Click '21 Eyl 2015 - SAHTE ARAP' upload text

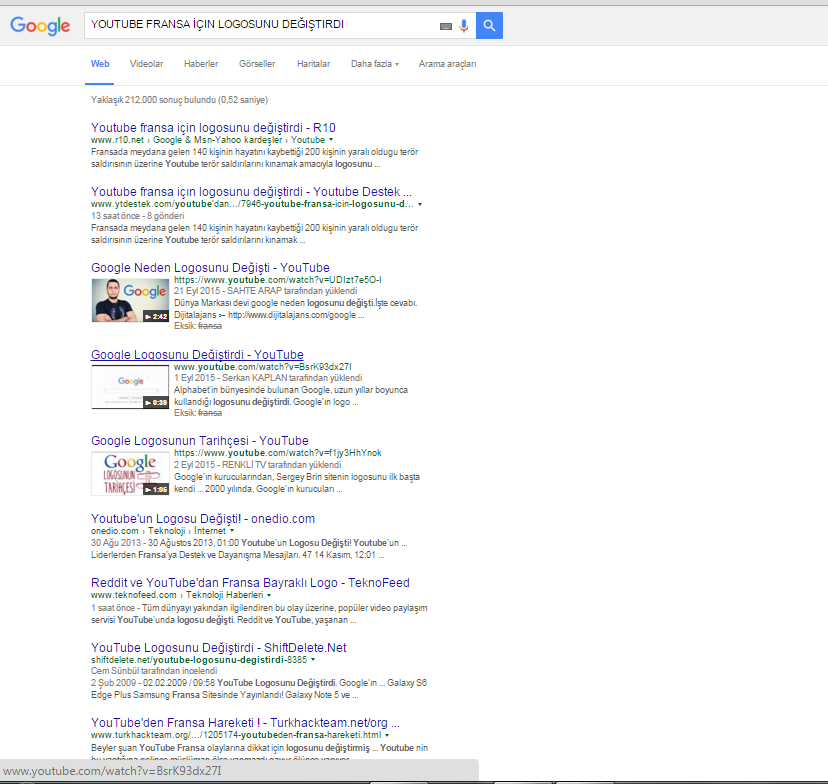tap(266, 291)
